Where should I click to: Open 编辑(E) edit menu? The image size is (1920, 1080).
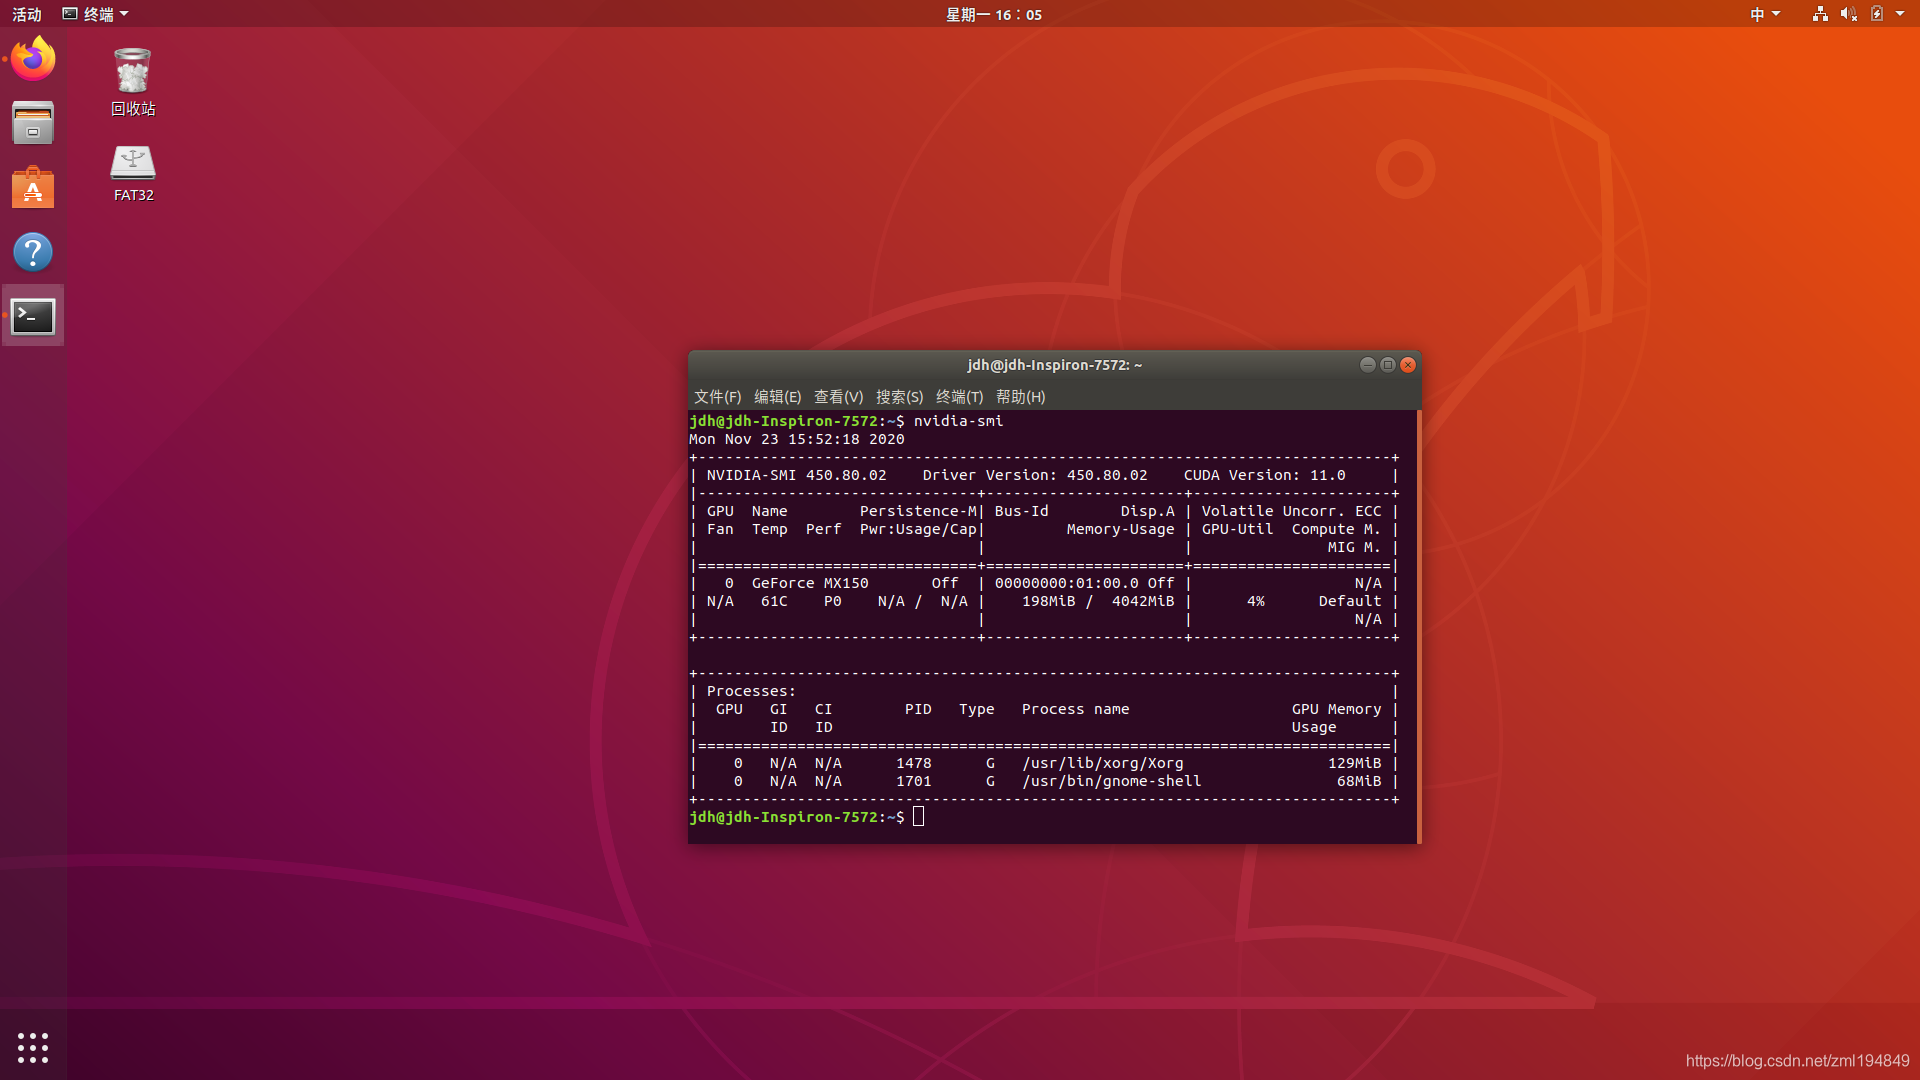click(x=777, y=396)
